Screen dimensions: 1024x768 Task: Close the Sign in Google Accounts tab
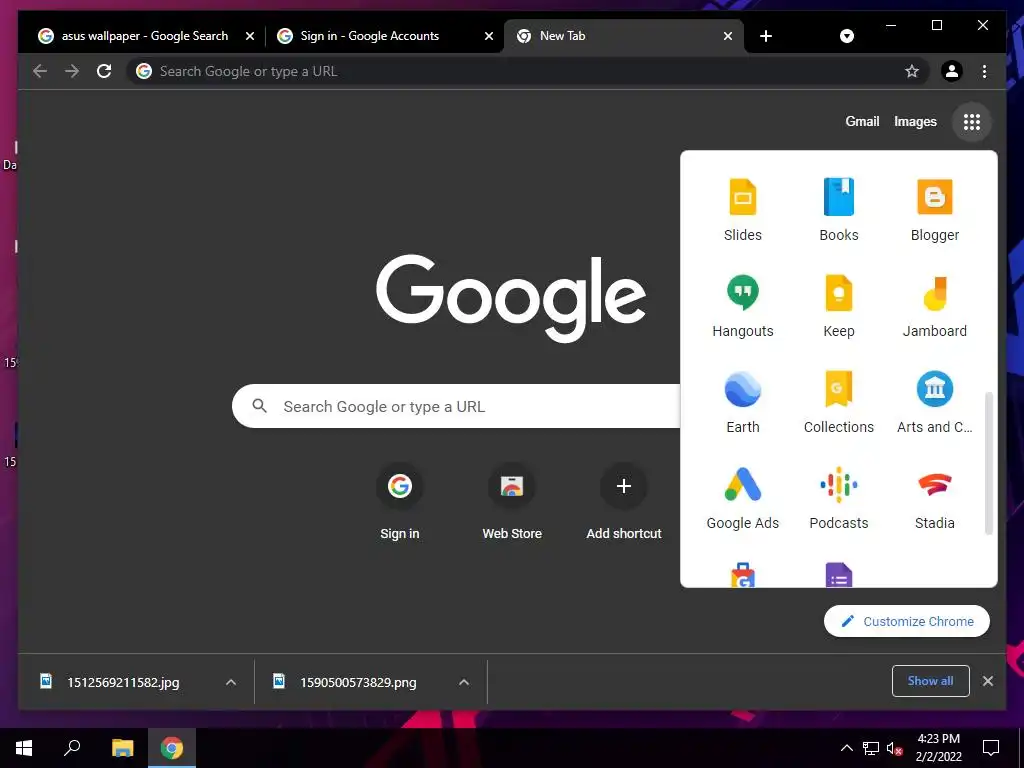[488, 36]
